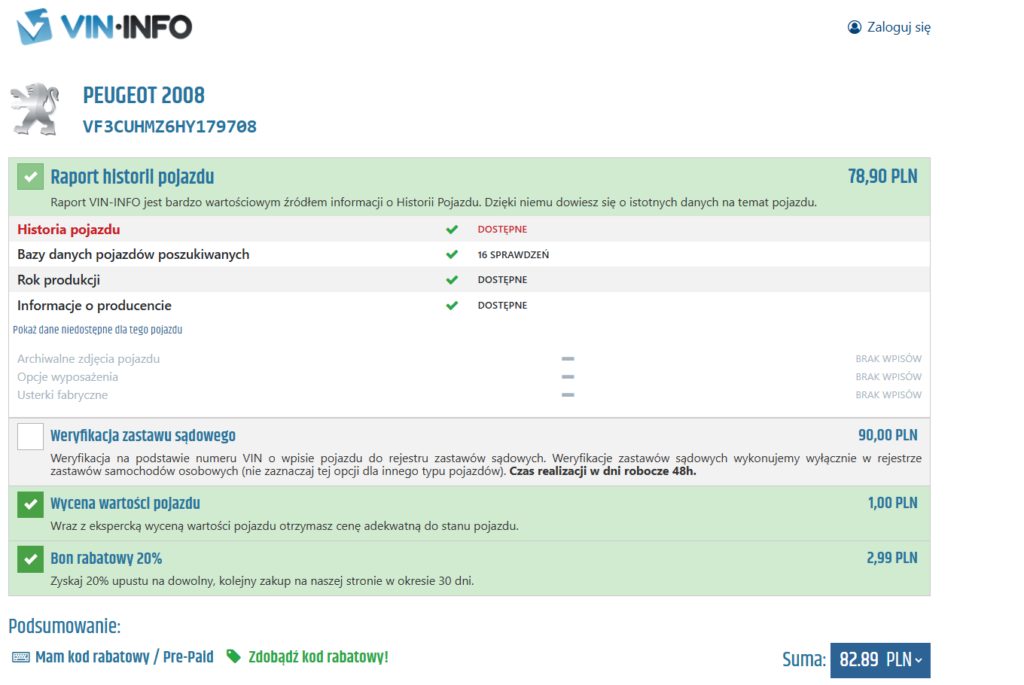Click the user account icon
The width and height of the screenshot is (1024, 685).
point(854,27)
